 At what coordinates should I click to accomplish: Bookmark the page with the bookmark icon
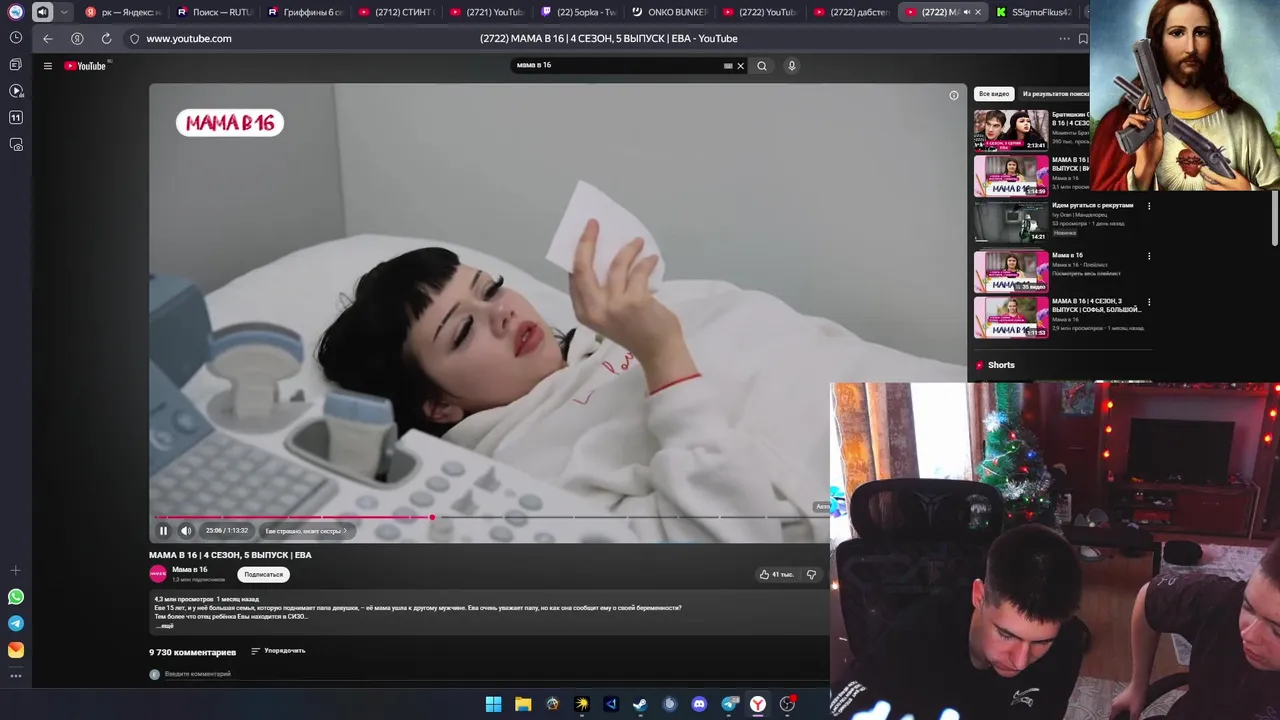click(x=1083, y=39)
